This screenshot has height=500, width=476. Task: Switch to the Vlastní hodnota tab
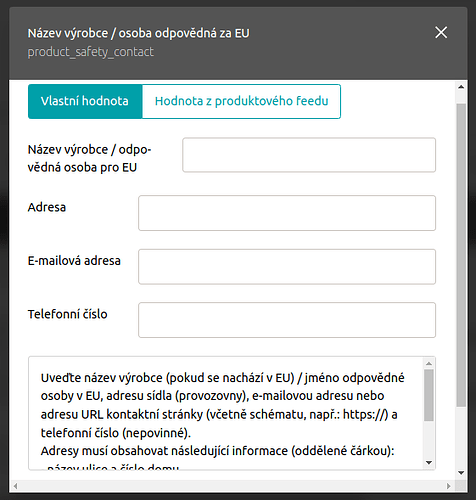pyautogui.click(x=85, y=101)
